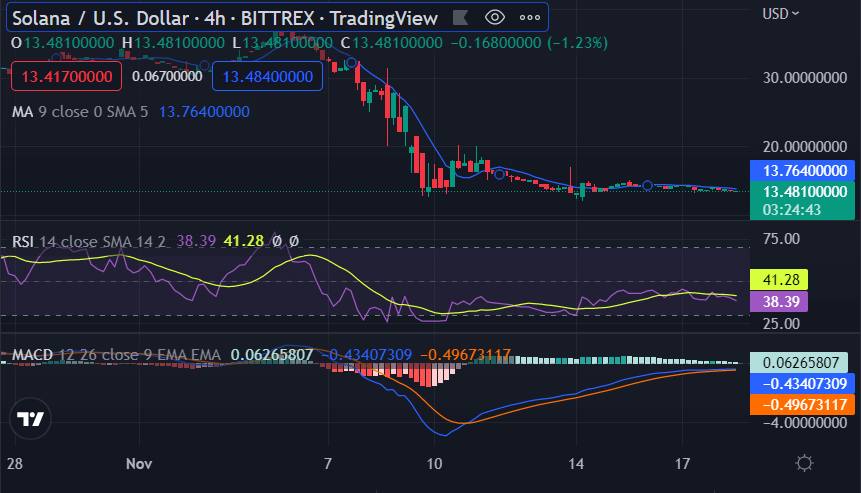Click the MA value 13.76400000 in legend
Screen dimensions: 861x493
point(204,112)
